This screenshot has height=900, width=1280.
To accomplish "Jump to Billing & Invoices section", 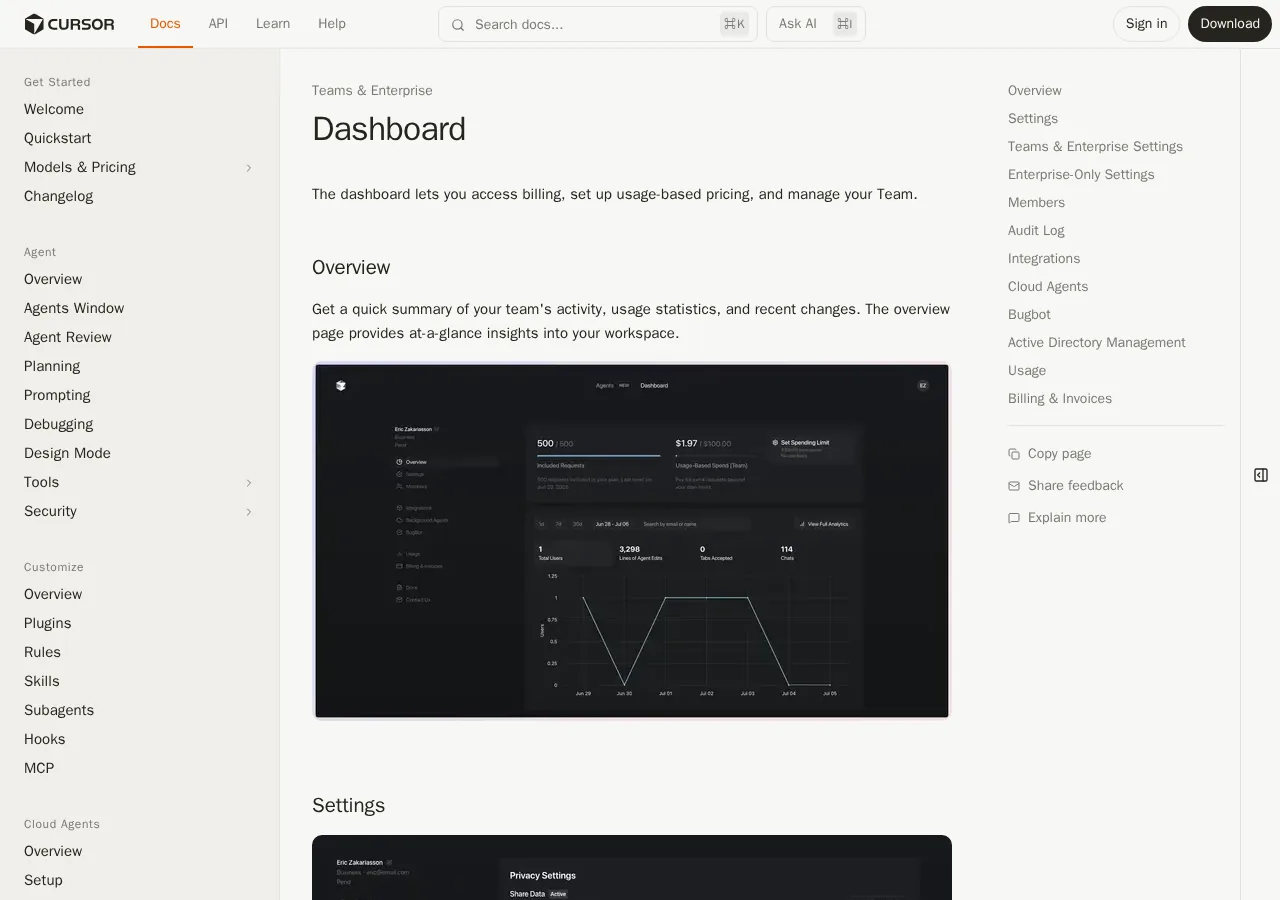I will (1060, 399).
